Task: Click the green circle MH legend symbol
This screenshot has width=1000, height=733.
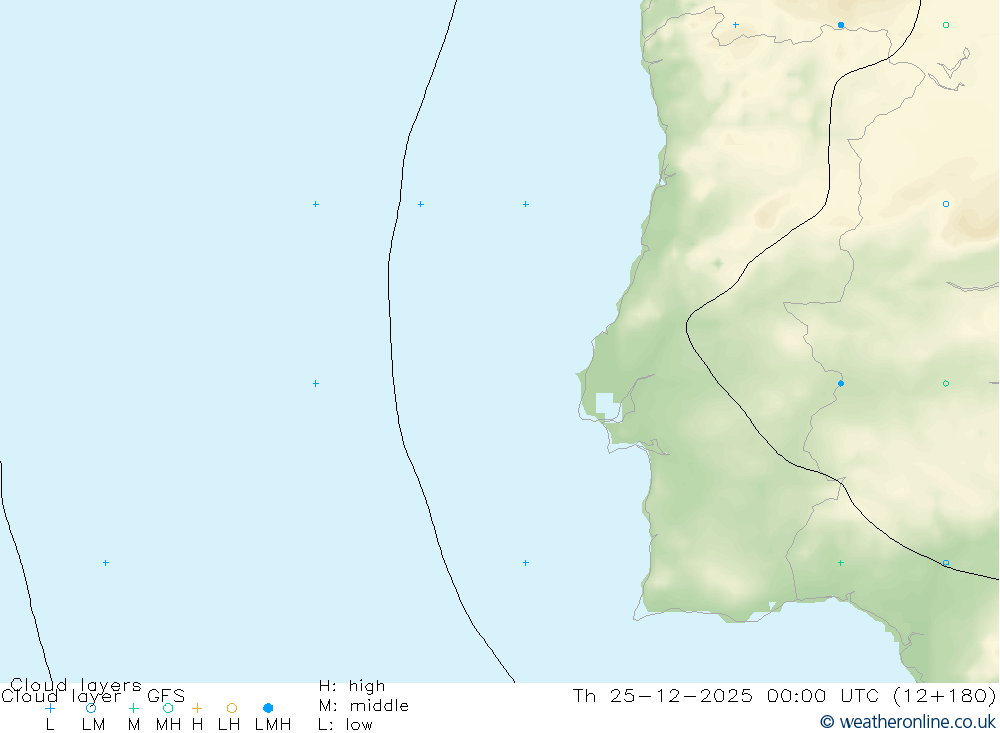Action: [168, 708]
